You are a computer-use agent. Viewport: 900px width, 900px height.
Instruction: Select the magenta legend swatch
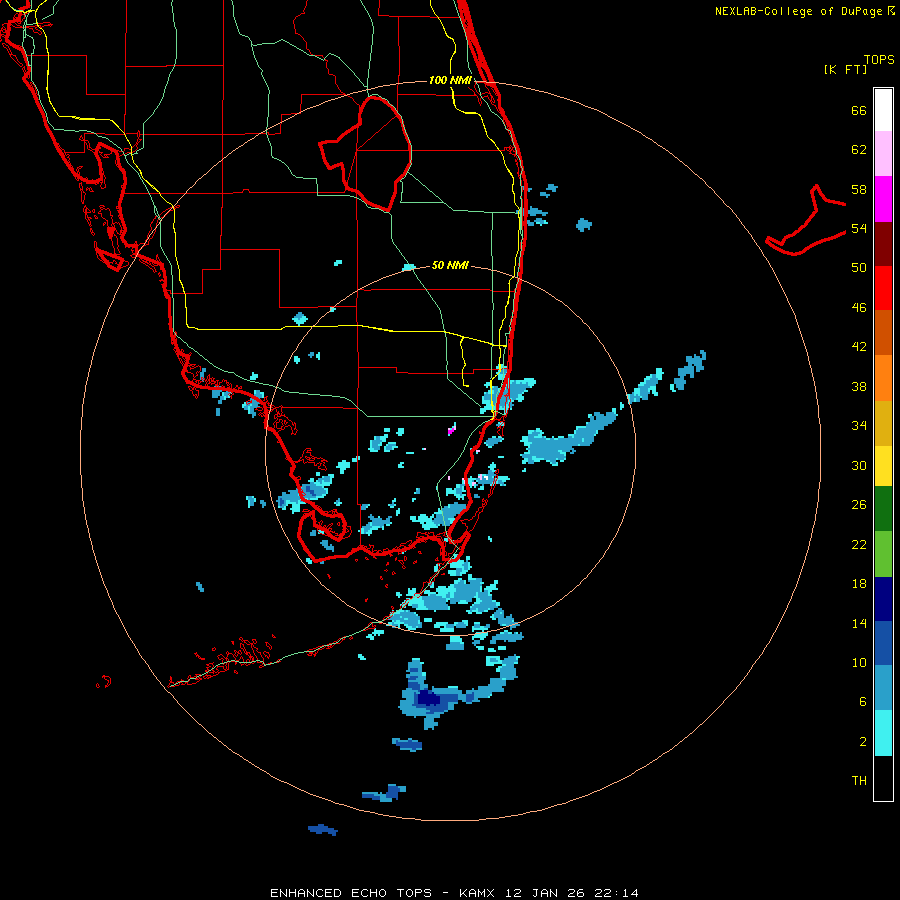883,199
